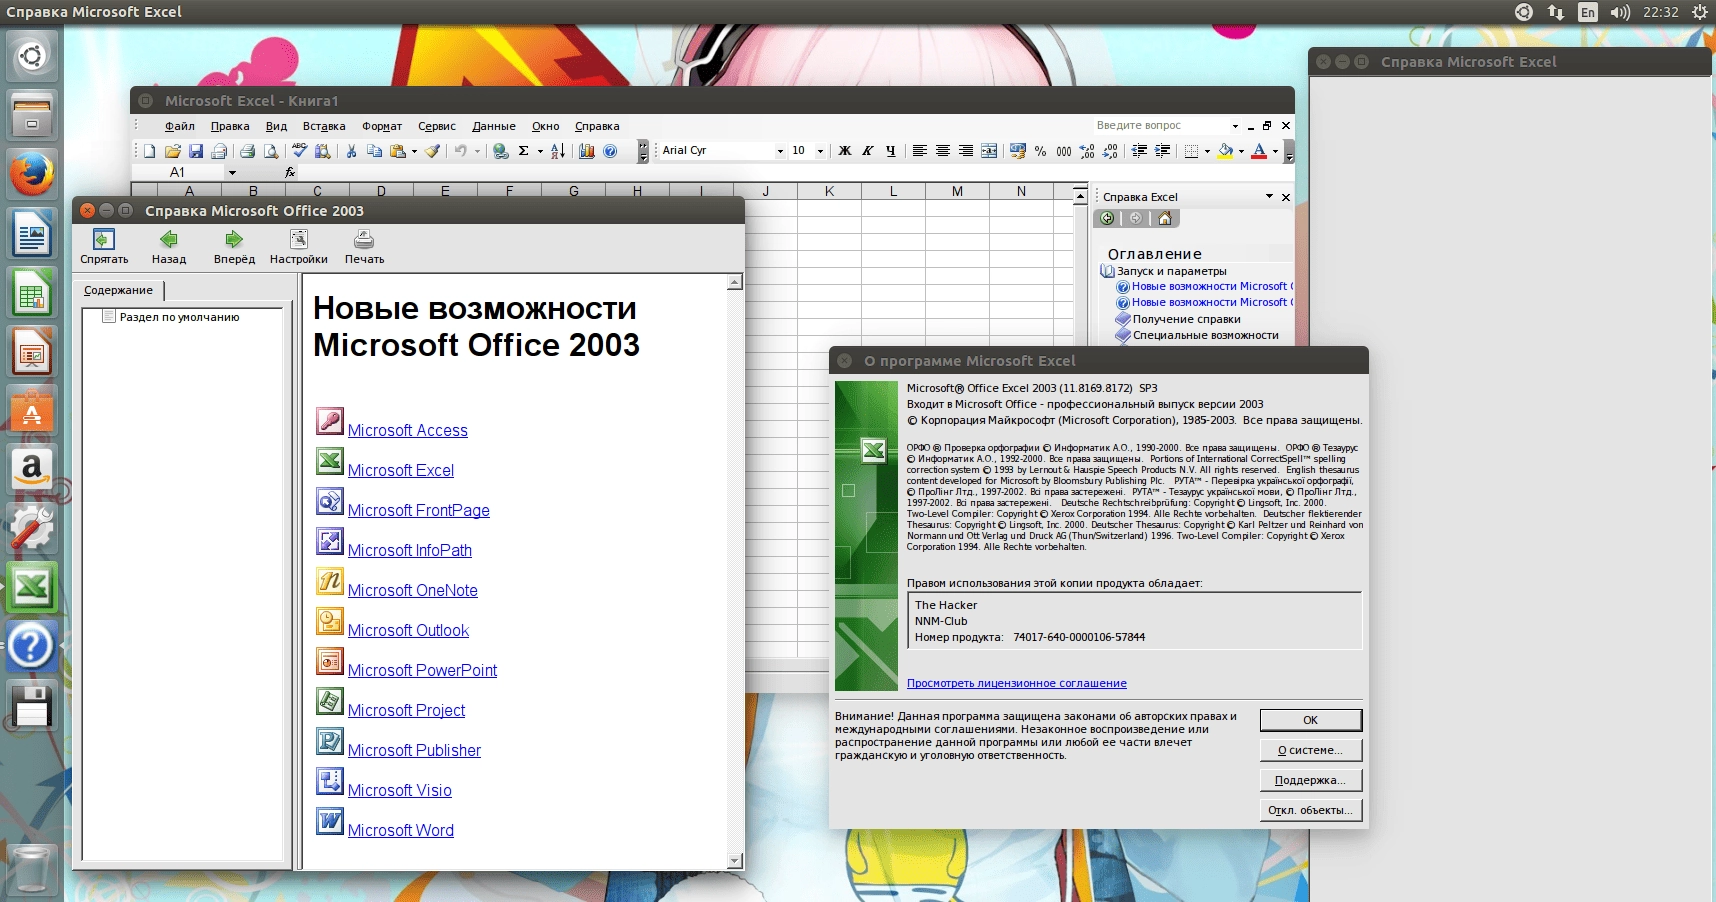Click Просмотреть лицензионное соглашение link
The image size is (1716, 902).
(x=1017, y=683)
